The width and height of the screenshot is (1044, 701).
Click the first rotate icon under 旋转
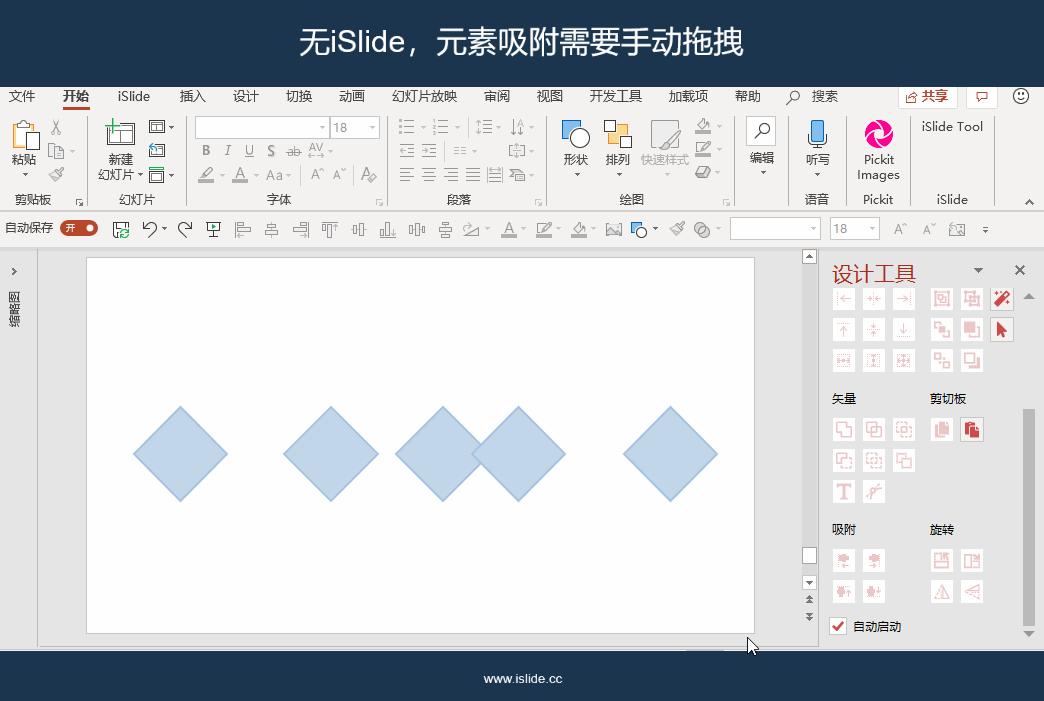[941, 561]
